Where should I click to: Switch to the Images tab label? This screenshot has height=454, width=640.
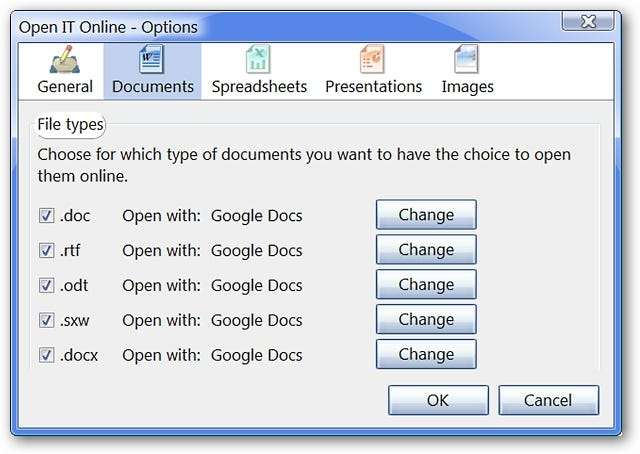click(467, 86)
